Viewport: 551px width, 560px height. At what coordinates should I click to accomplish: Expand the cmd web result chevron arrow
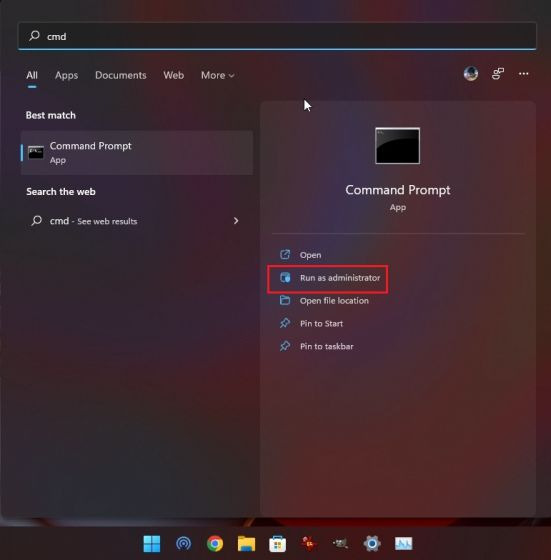pos(236,221)
